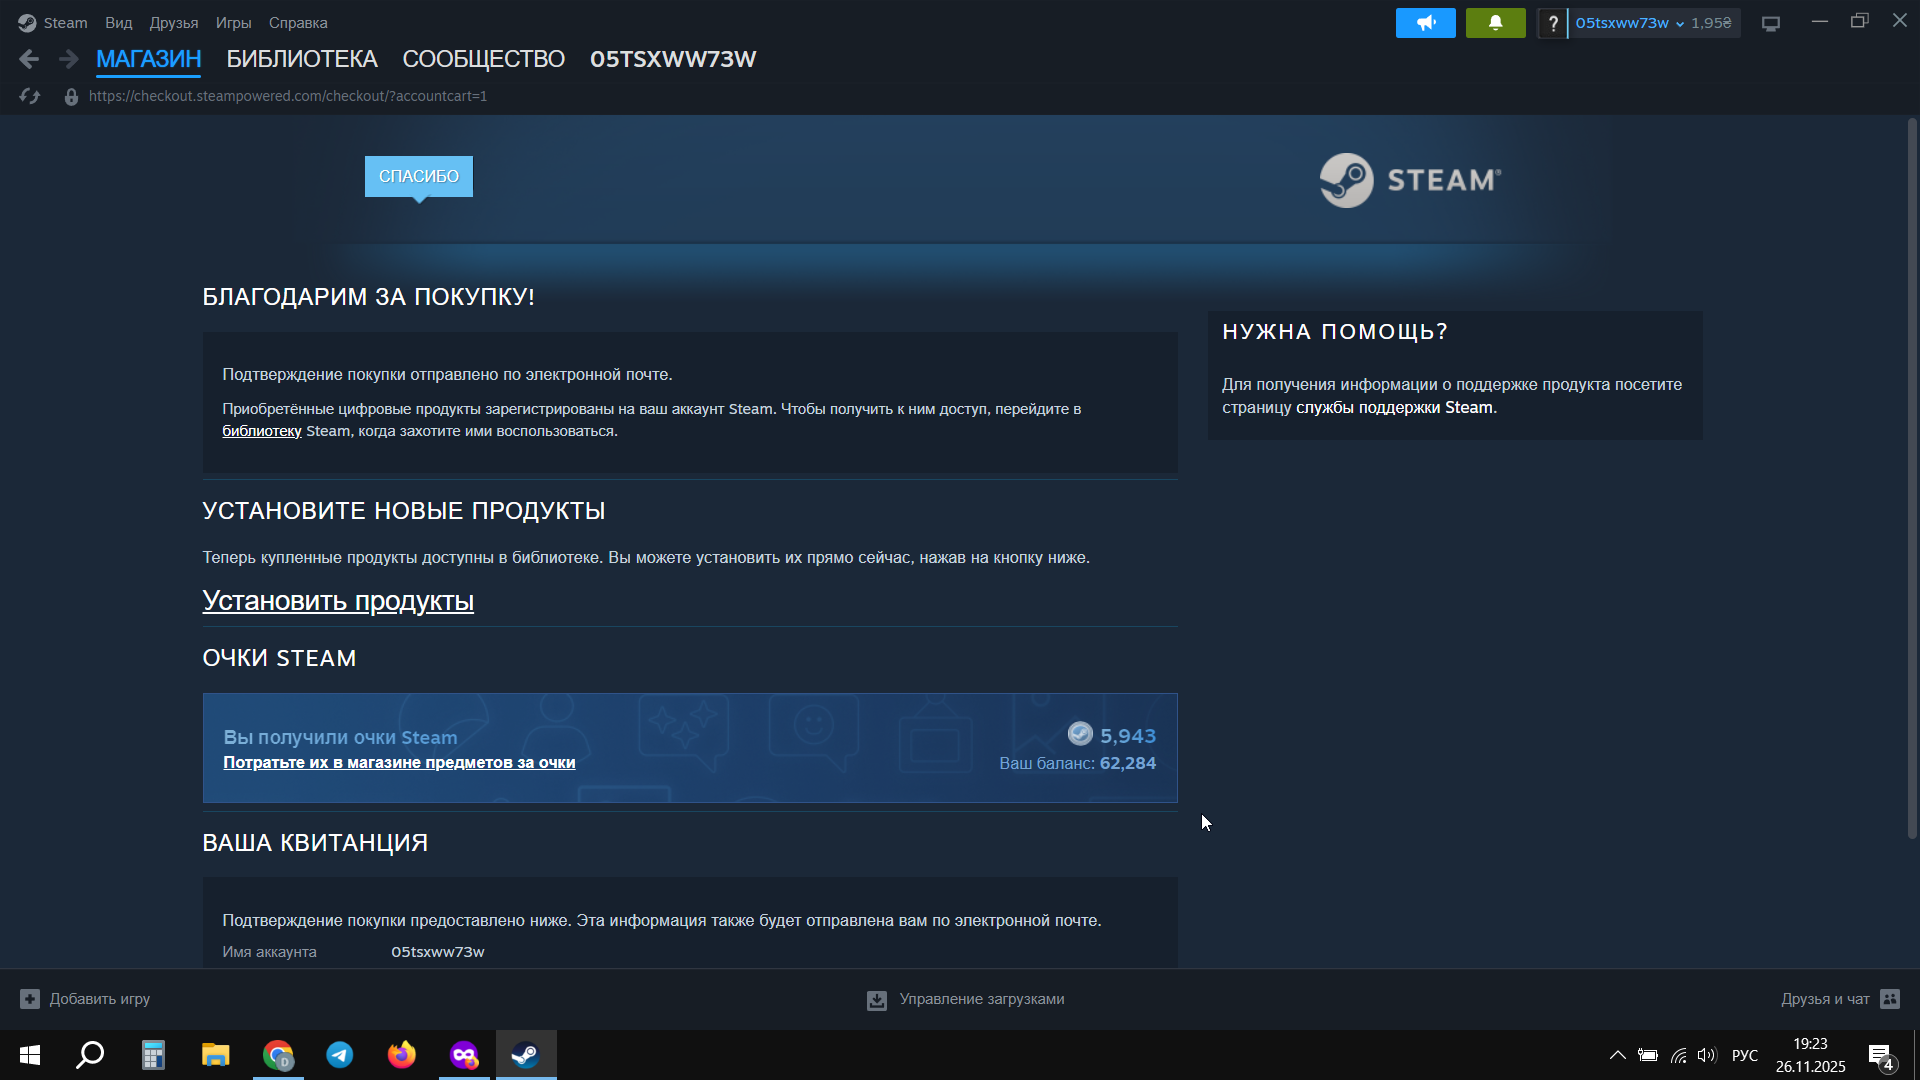The image size is (1920, 1080).
Task: Open the green notifications bell
Action: click(x=1495, y=23)
